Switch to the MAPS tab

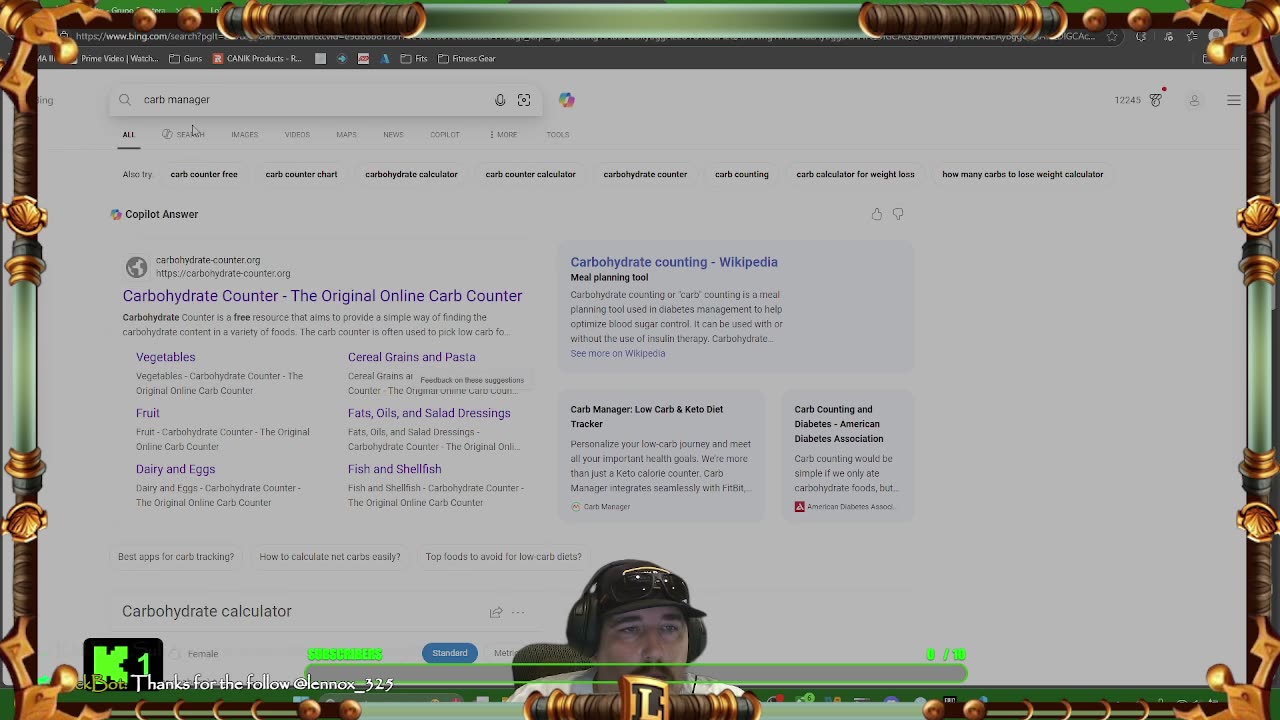[346, 134]
